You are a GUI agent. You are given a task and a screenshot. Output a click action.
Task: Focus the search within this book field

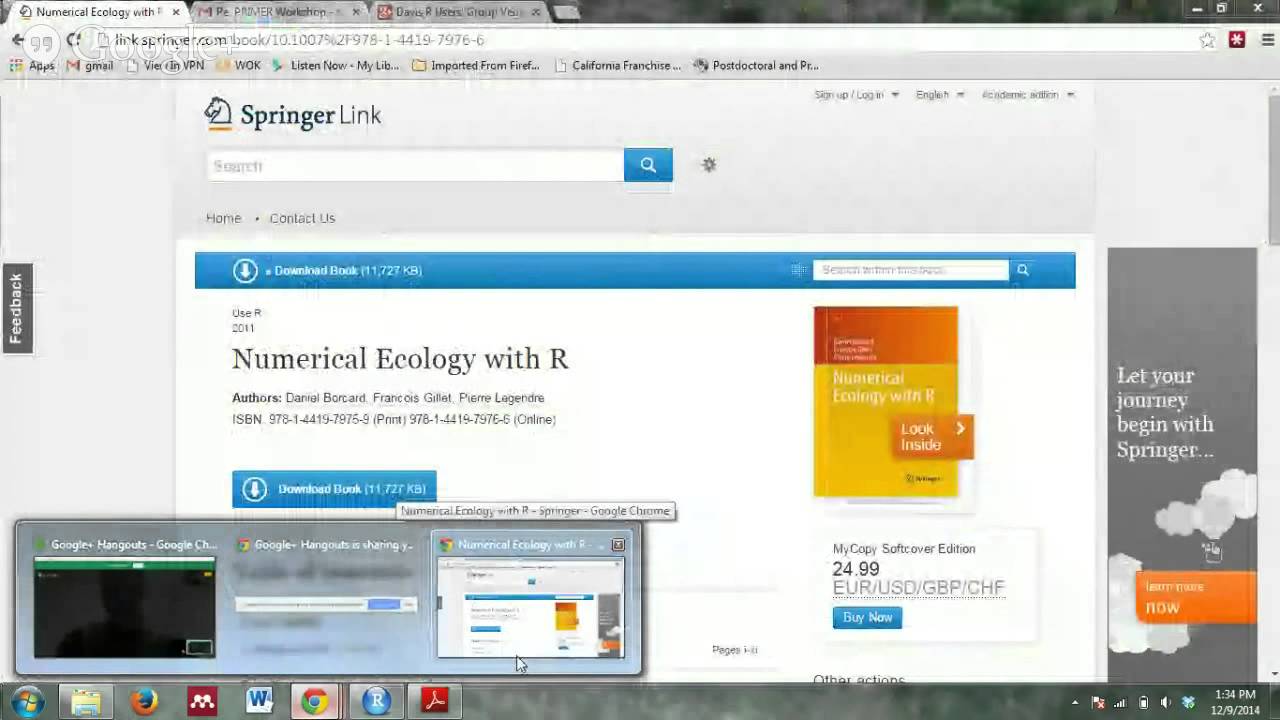click(x=910, y=270)
